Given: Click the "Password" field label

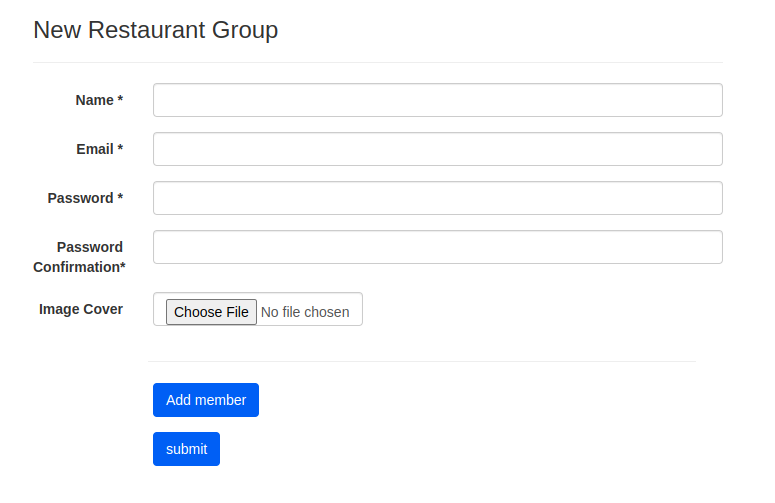Looking at the screenshot, I should point(80,198).
